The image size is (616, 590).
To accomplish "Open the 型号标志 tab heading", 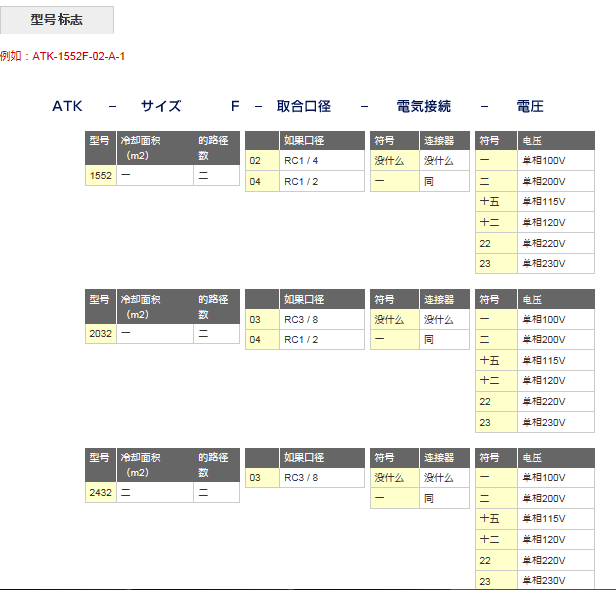I will 57,20.
